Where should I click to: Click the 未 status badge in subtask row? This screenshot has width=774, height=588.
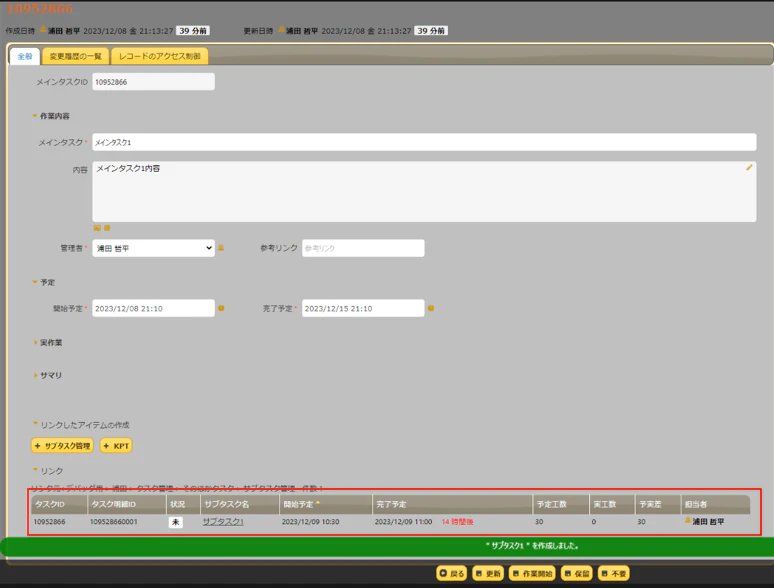[x=175, y=522]
